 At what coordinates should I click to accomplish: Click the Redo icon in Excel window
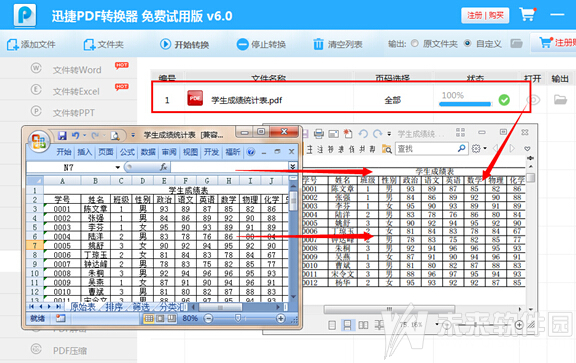[x=95, y=136]
